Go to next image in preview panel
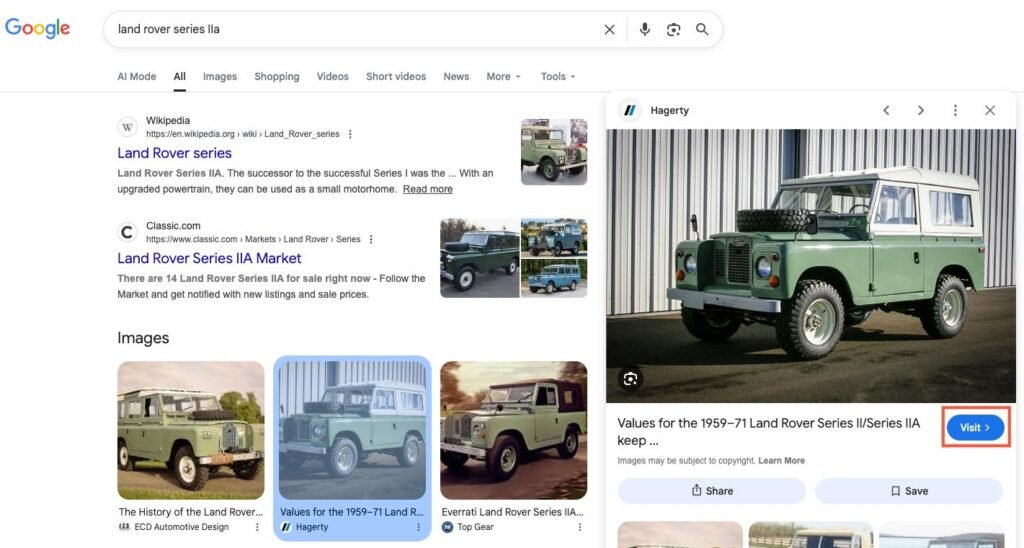1024x548 pixels. (921, 111)
